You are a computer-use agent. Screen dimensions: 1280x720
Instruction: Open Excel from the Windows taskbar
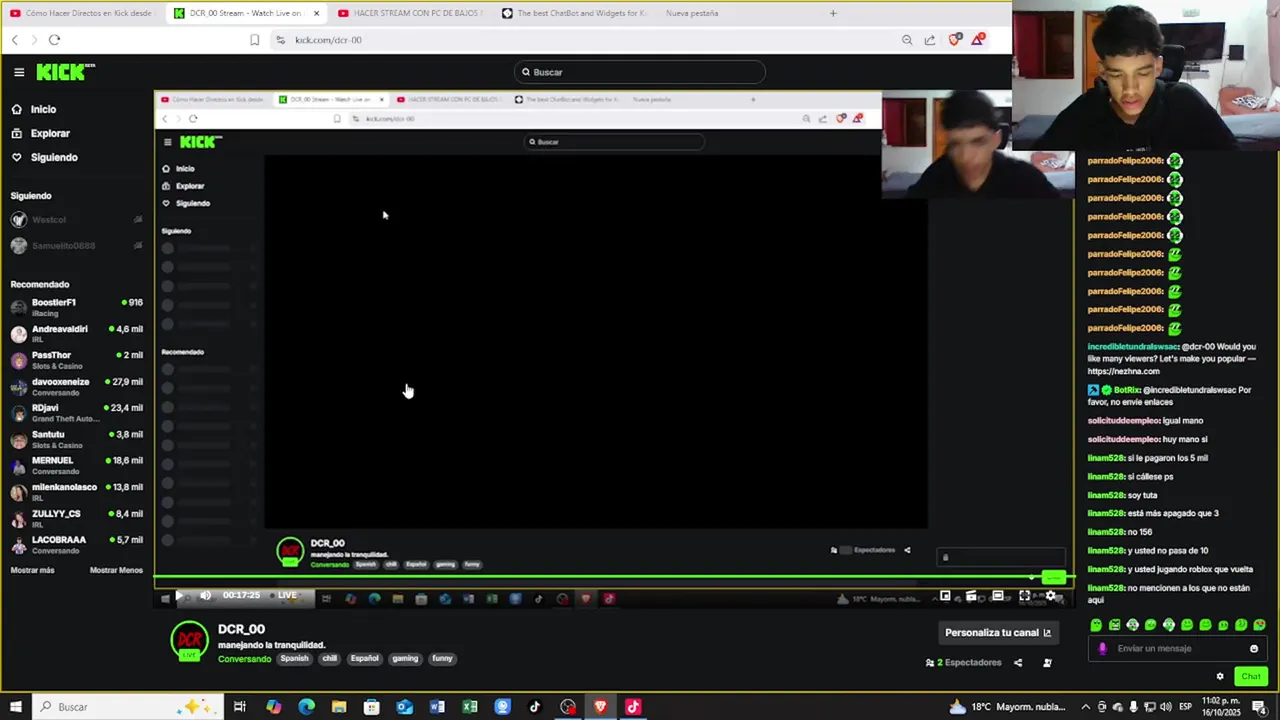470,707
